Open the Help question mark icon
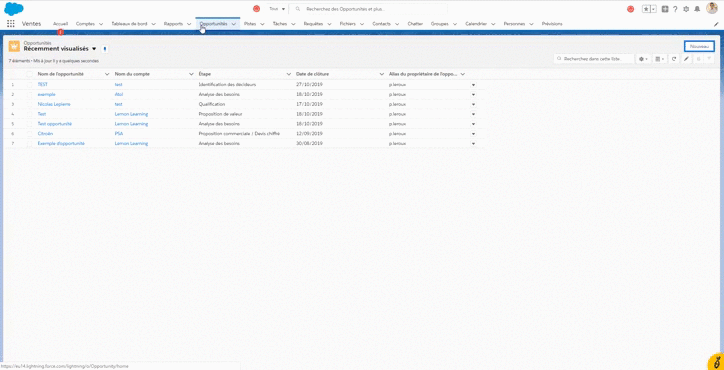Screen dimensions: 724x370 click(675, 9)
